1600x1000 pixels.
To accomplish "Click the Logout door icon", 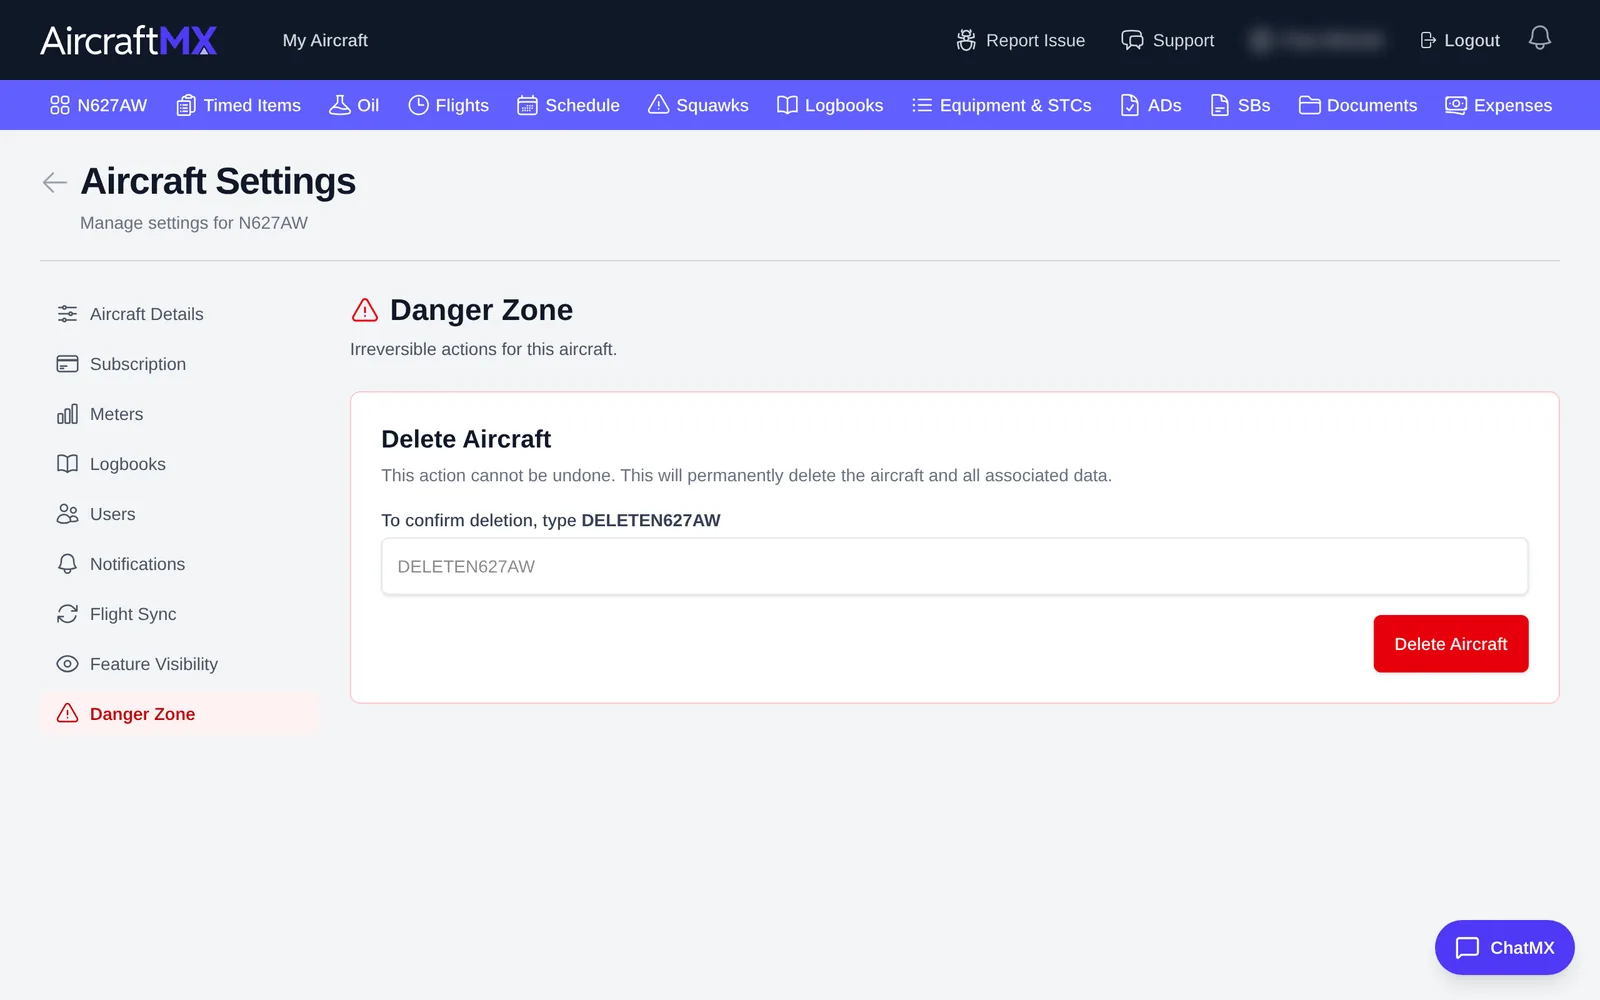I will pos(1428,40).
